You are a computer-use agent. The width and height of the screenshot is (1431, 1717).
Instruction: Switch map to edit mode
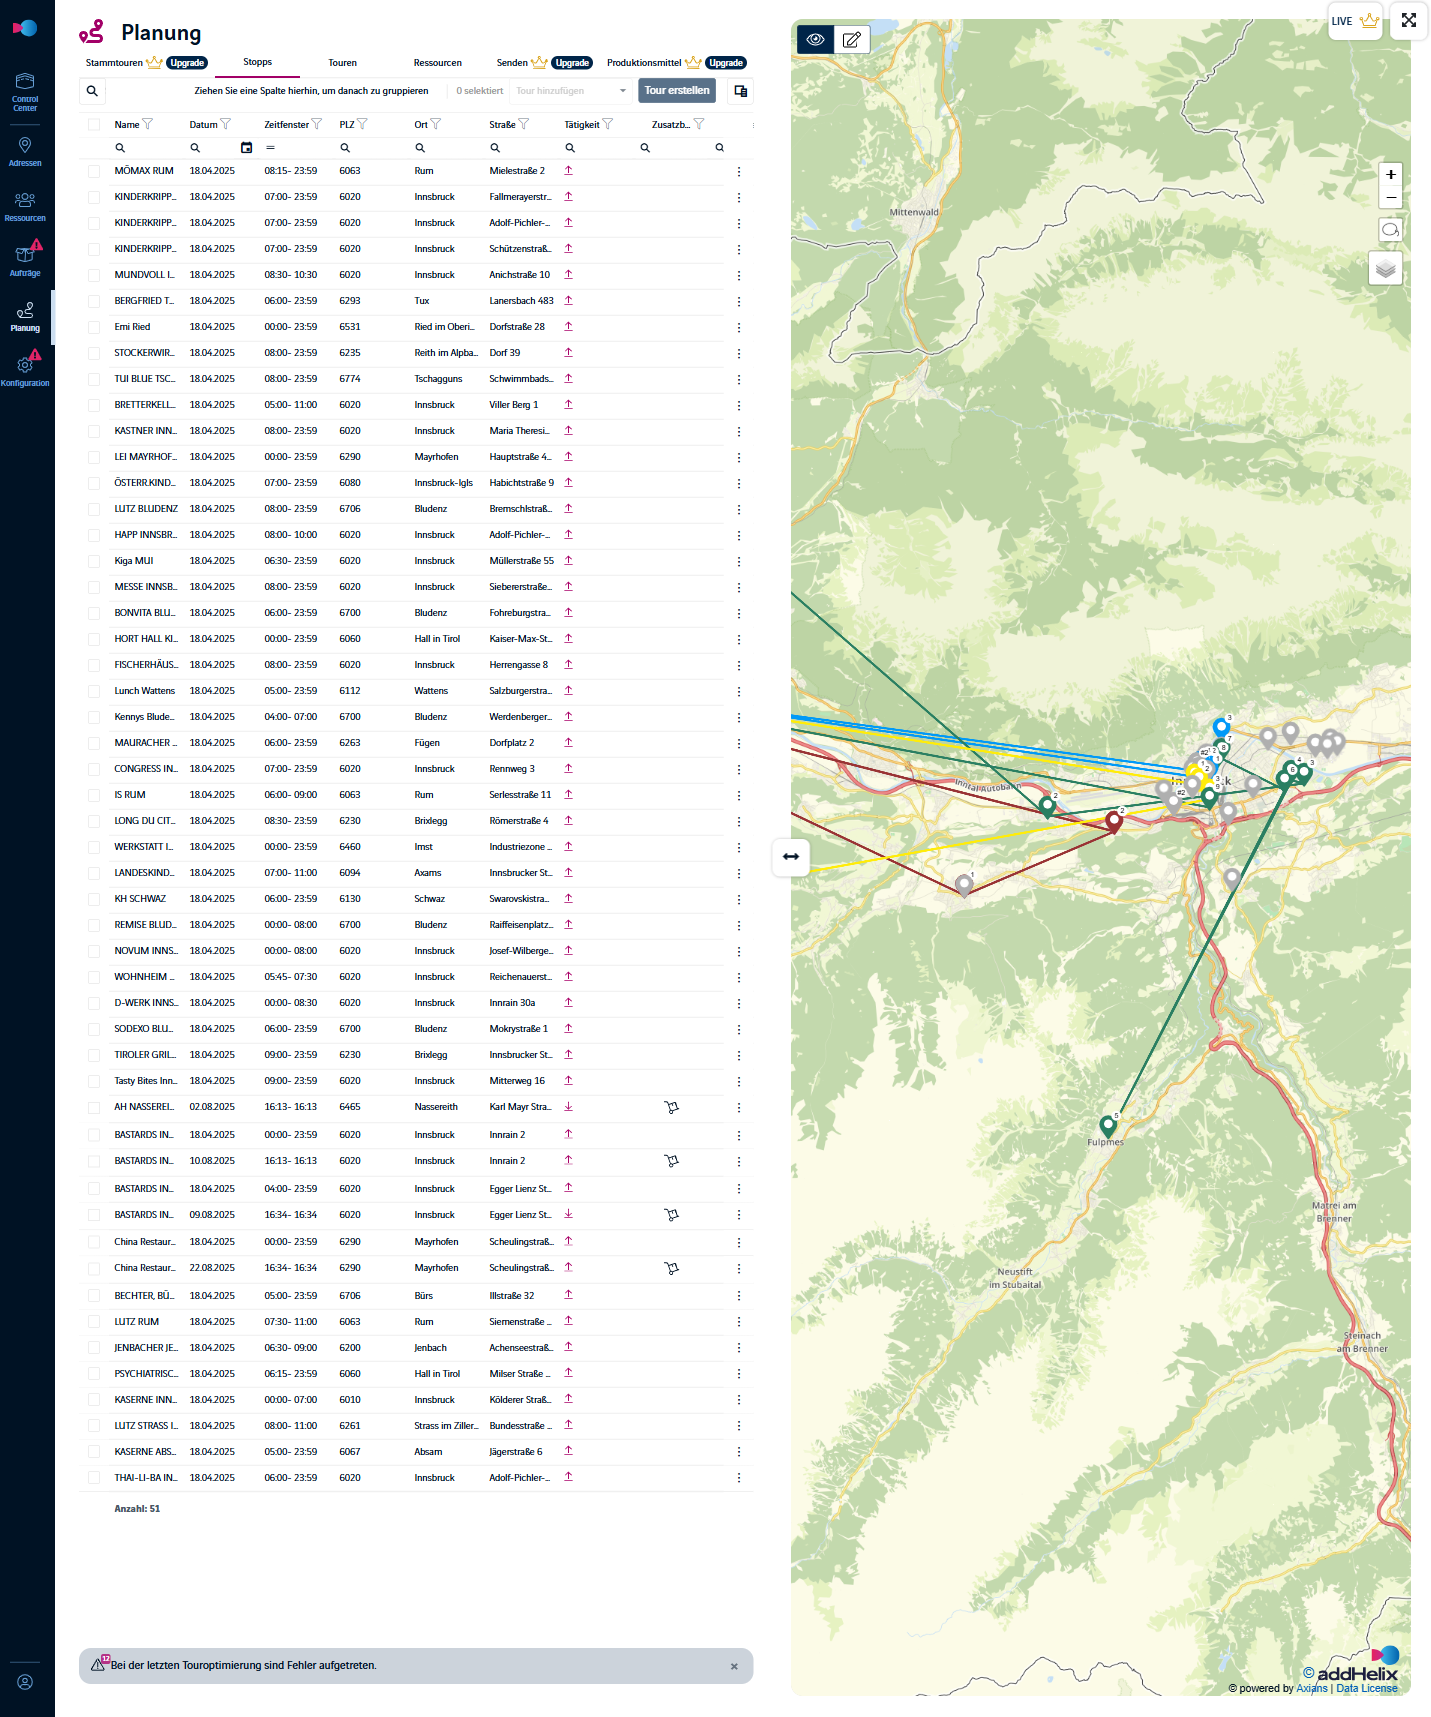(852, 40)
